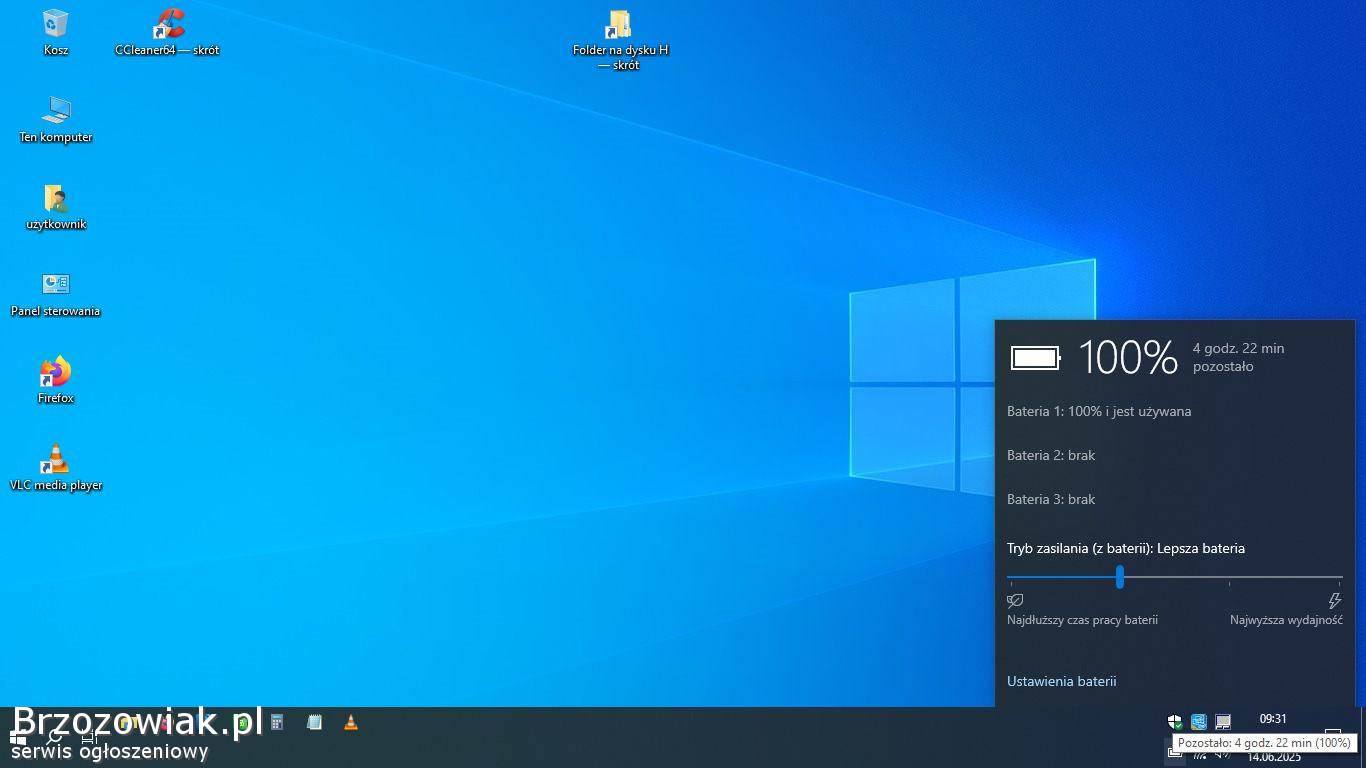Open Notepad from the taskbar

click(x=314, y=722)
